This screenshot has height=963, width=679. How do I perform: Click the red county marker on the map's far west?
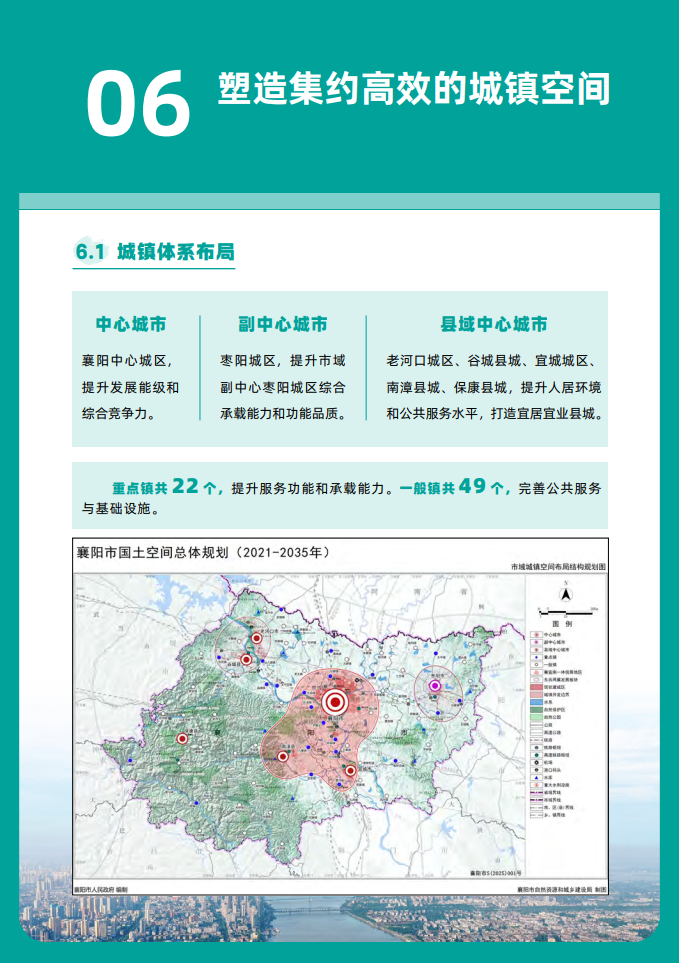click(x=182, y=739)
